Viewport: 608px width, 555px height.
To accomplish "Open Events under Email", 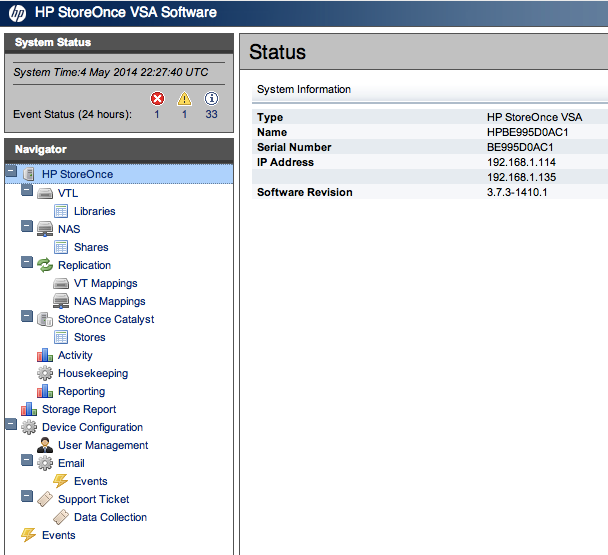I will (x=91, y=481).
